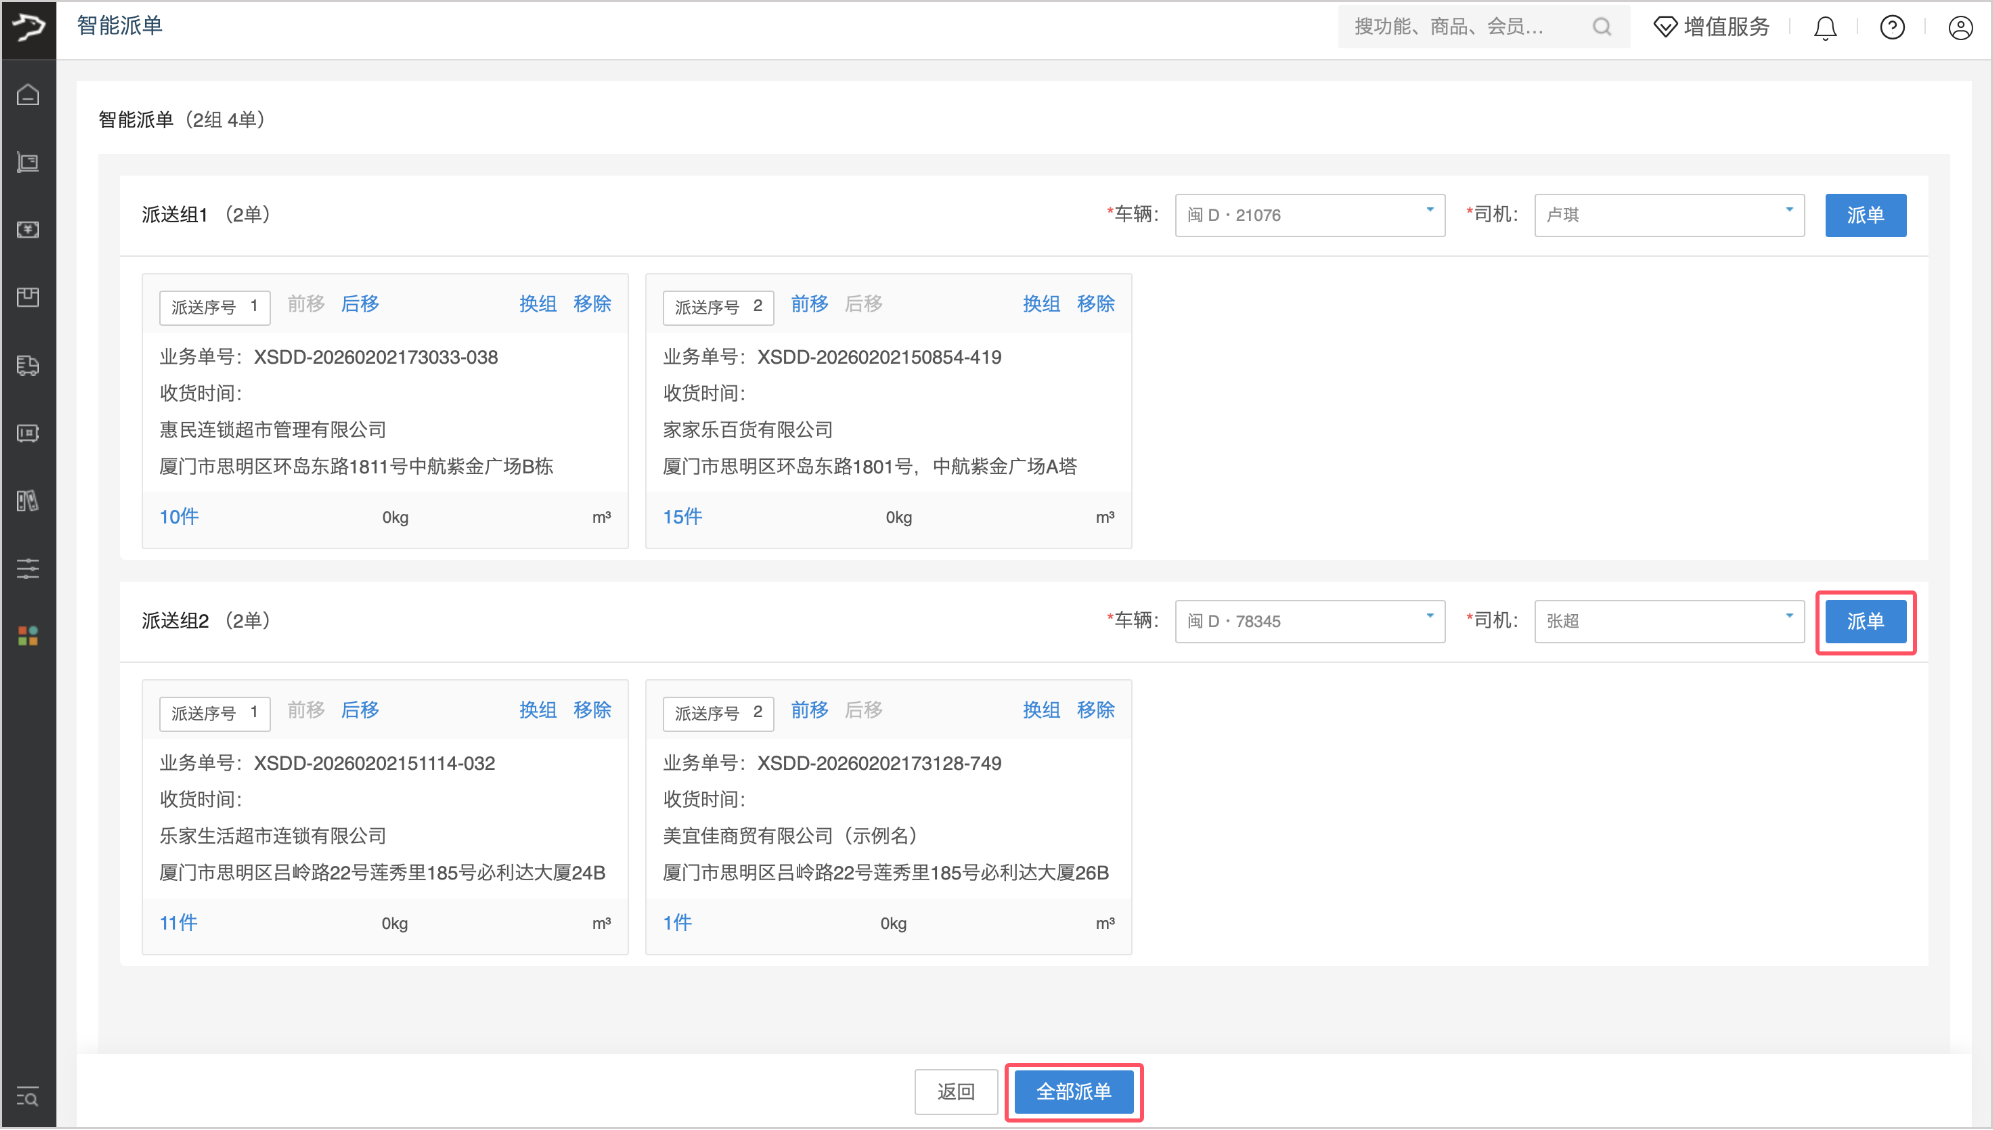The width and height of the screenshot is (1993, 1130).
Task: Open the notification bell icon
Action: point(1825,28)
